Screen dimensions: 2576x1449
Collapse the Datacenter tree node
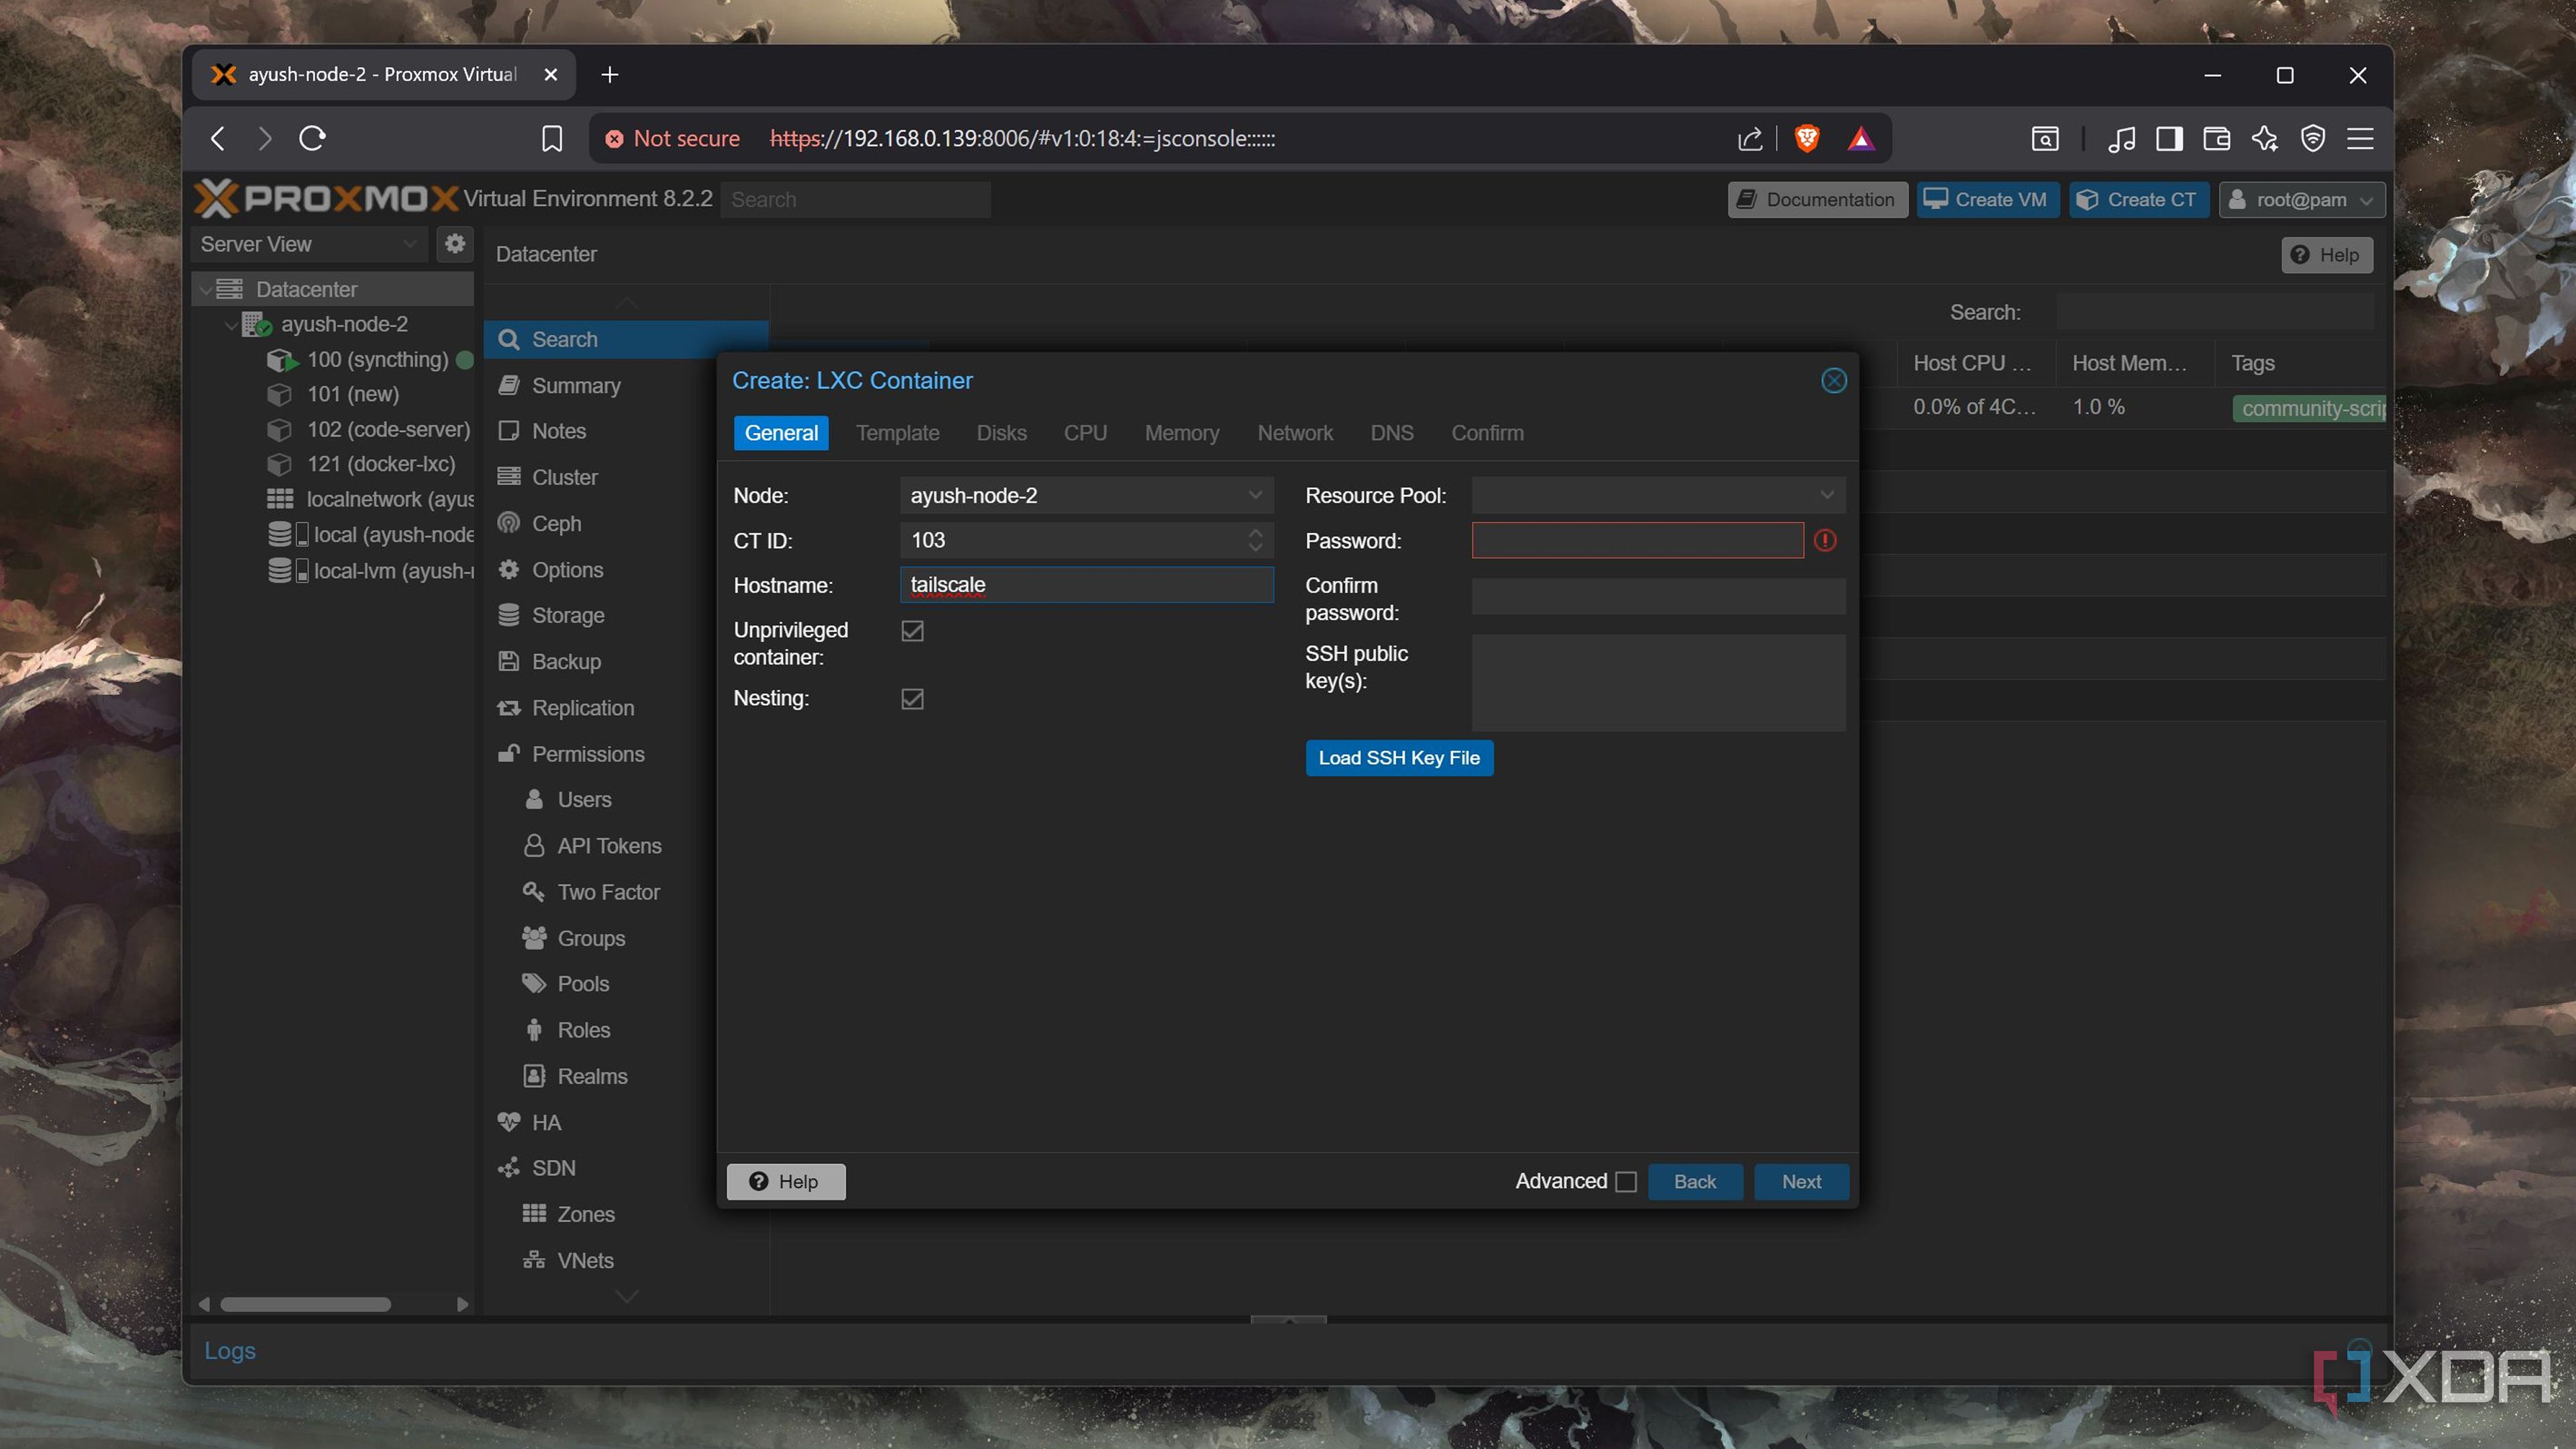click(x=205, y=290)
